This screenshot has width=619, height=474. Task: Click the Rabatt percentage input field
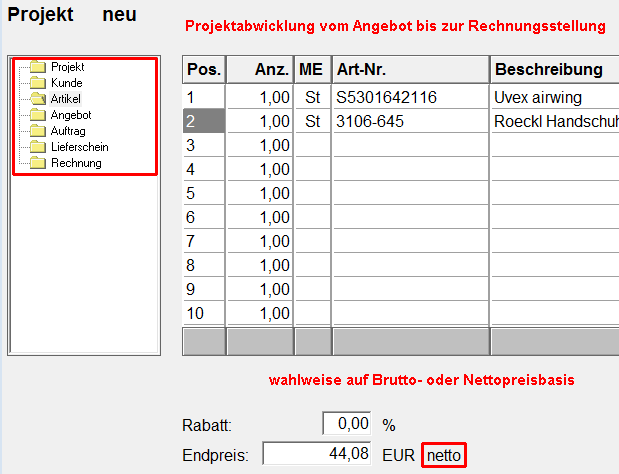348,424
